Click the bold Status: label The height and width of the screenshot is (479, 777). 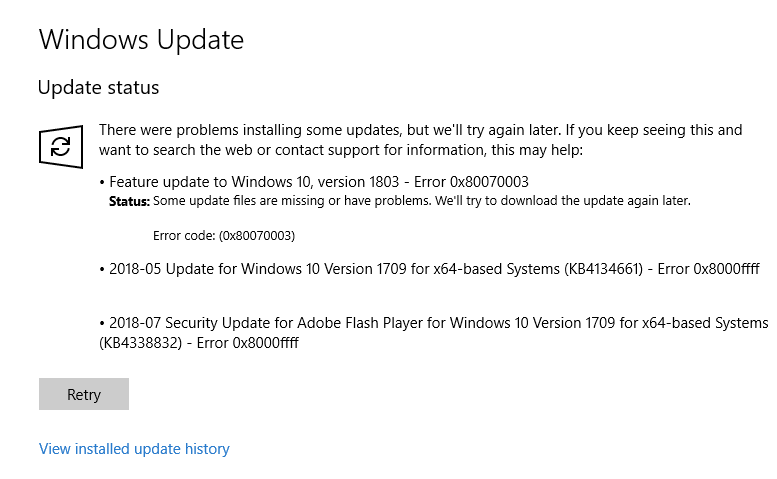129,201
